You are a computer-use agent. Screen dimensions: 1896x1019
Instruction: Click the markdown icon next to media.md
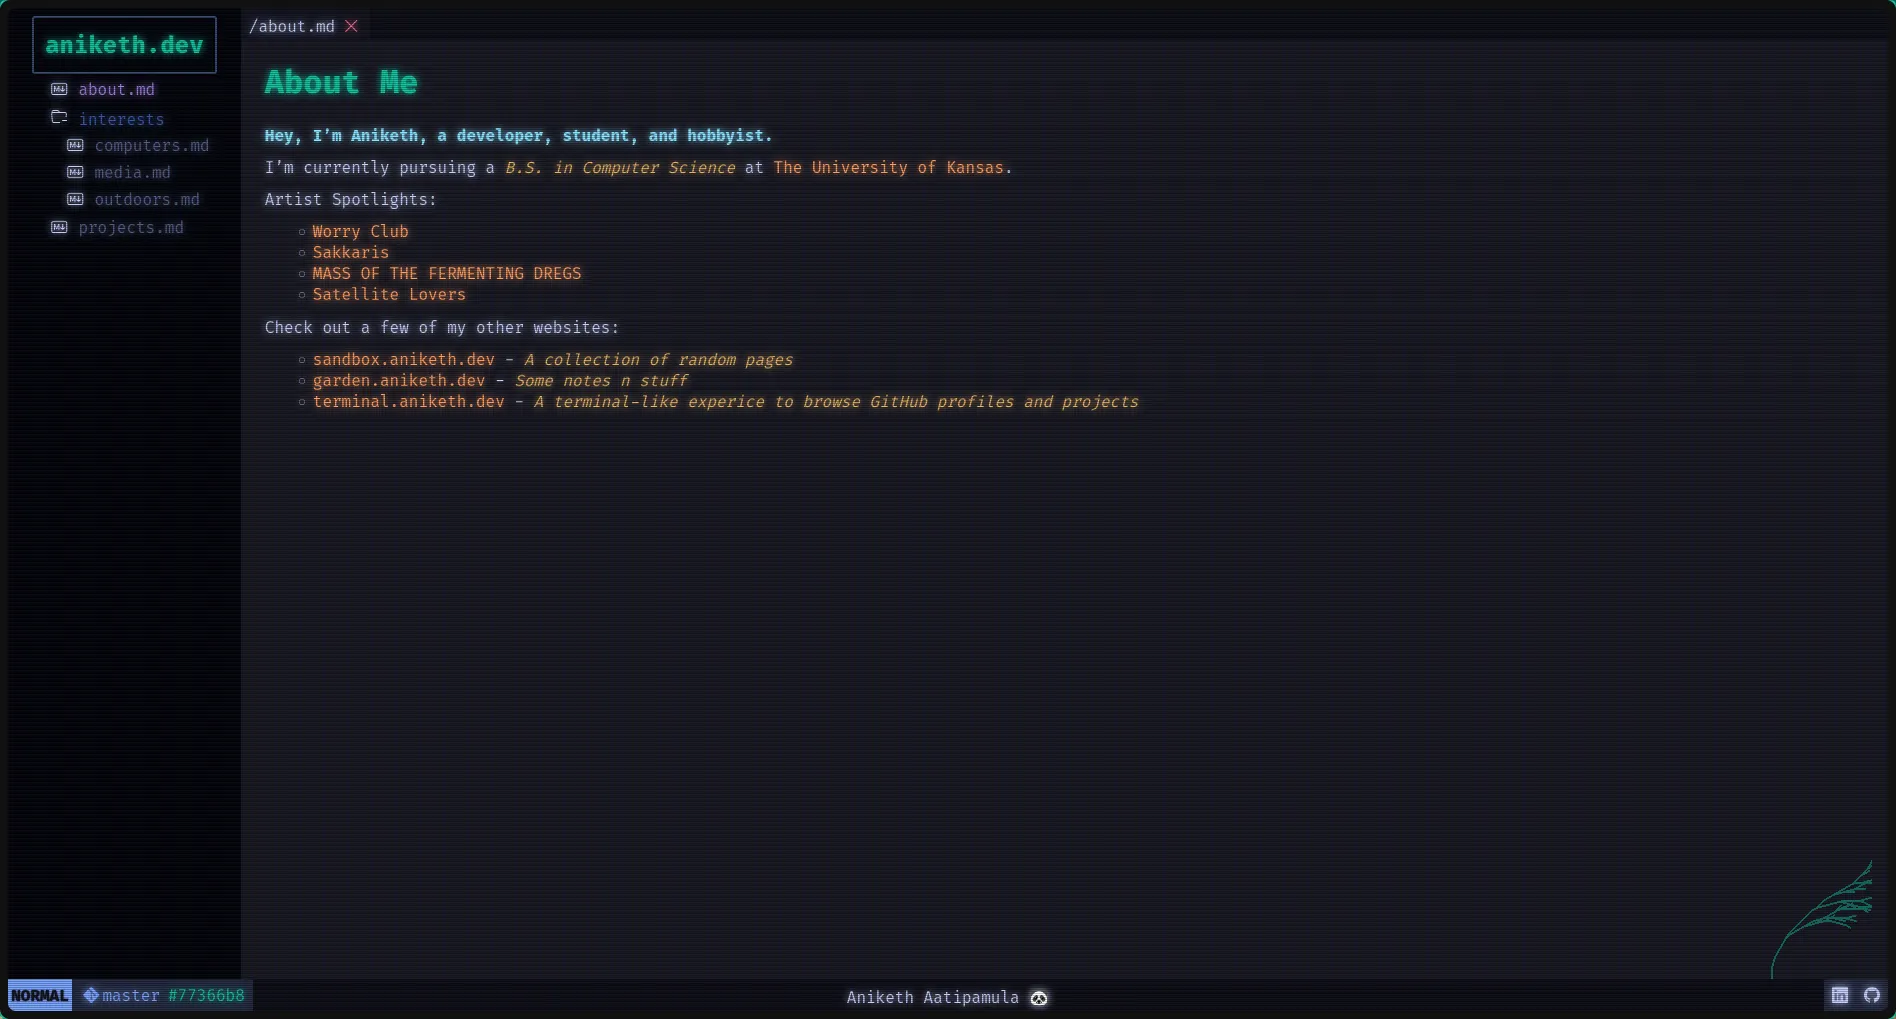pos(75,172)
